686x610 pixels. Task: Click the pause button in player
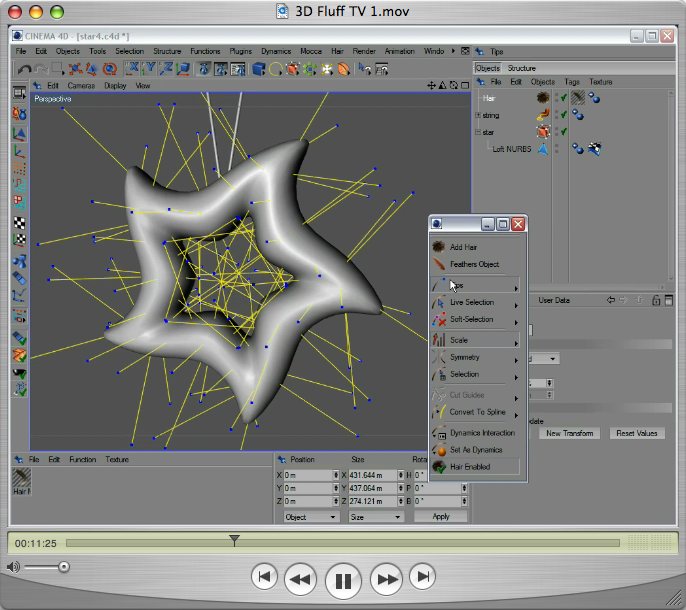[343, 581]
